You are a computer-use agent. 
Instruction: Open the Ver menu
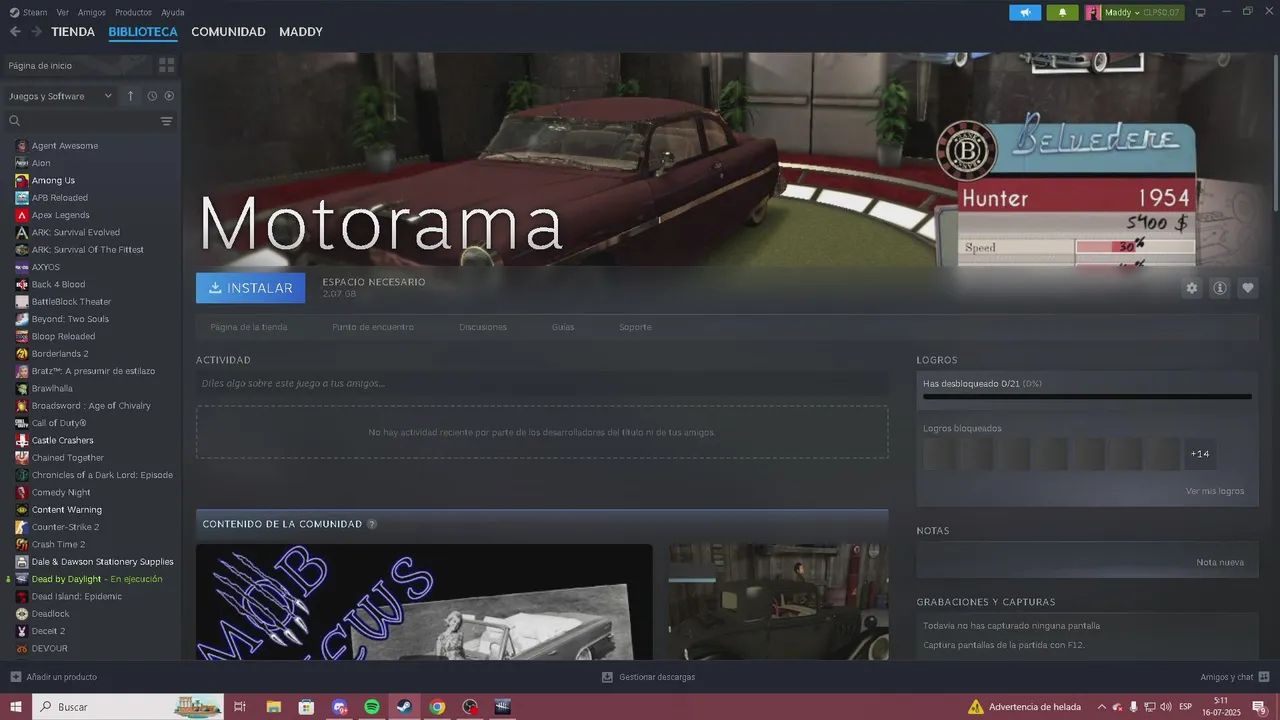pyautogui.click(x=63, y=12)
